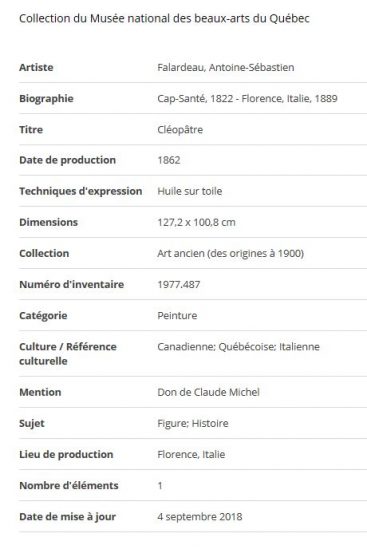The width and height of the screenshot is (367, 549).
Task: Select the Cléopâtre title value
Action: pos(180,130)
